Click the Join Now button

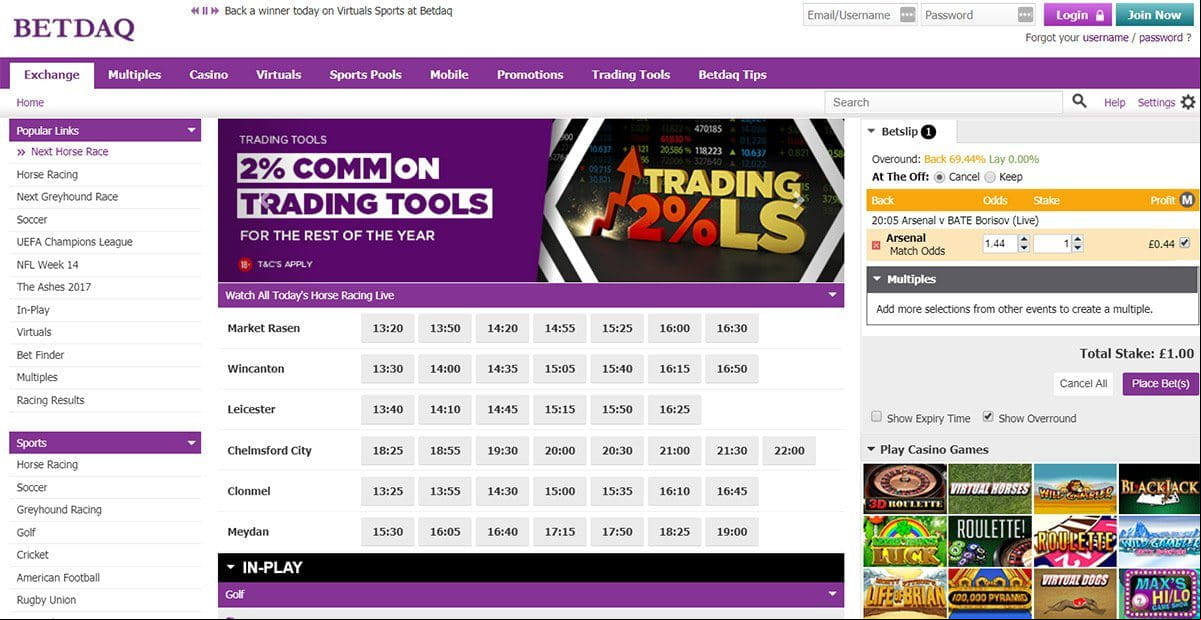1154,15
